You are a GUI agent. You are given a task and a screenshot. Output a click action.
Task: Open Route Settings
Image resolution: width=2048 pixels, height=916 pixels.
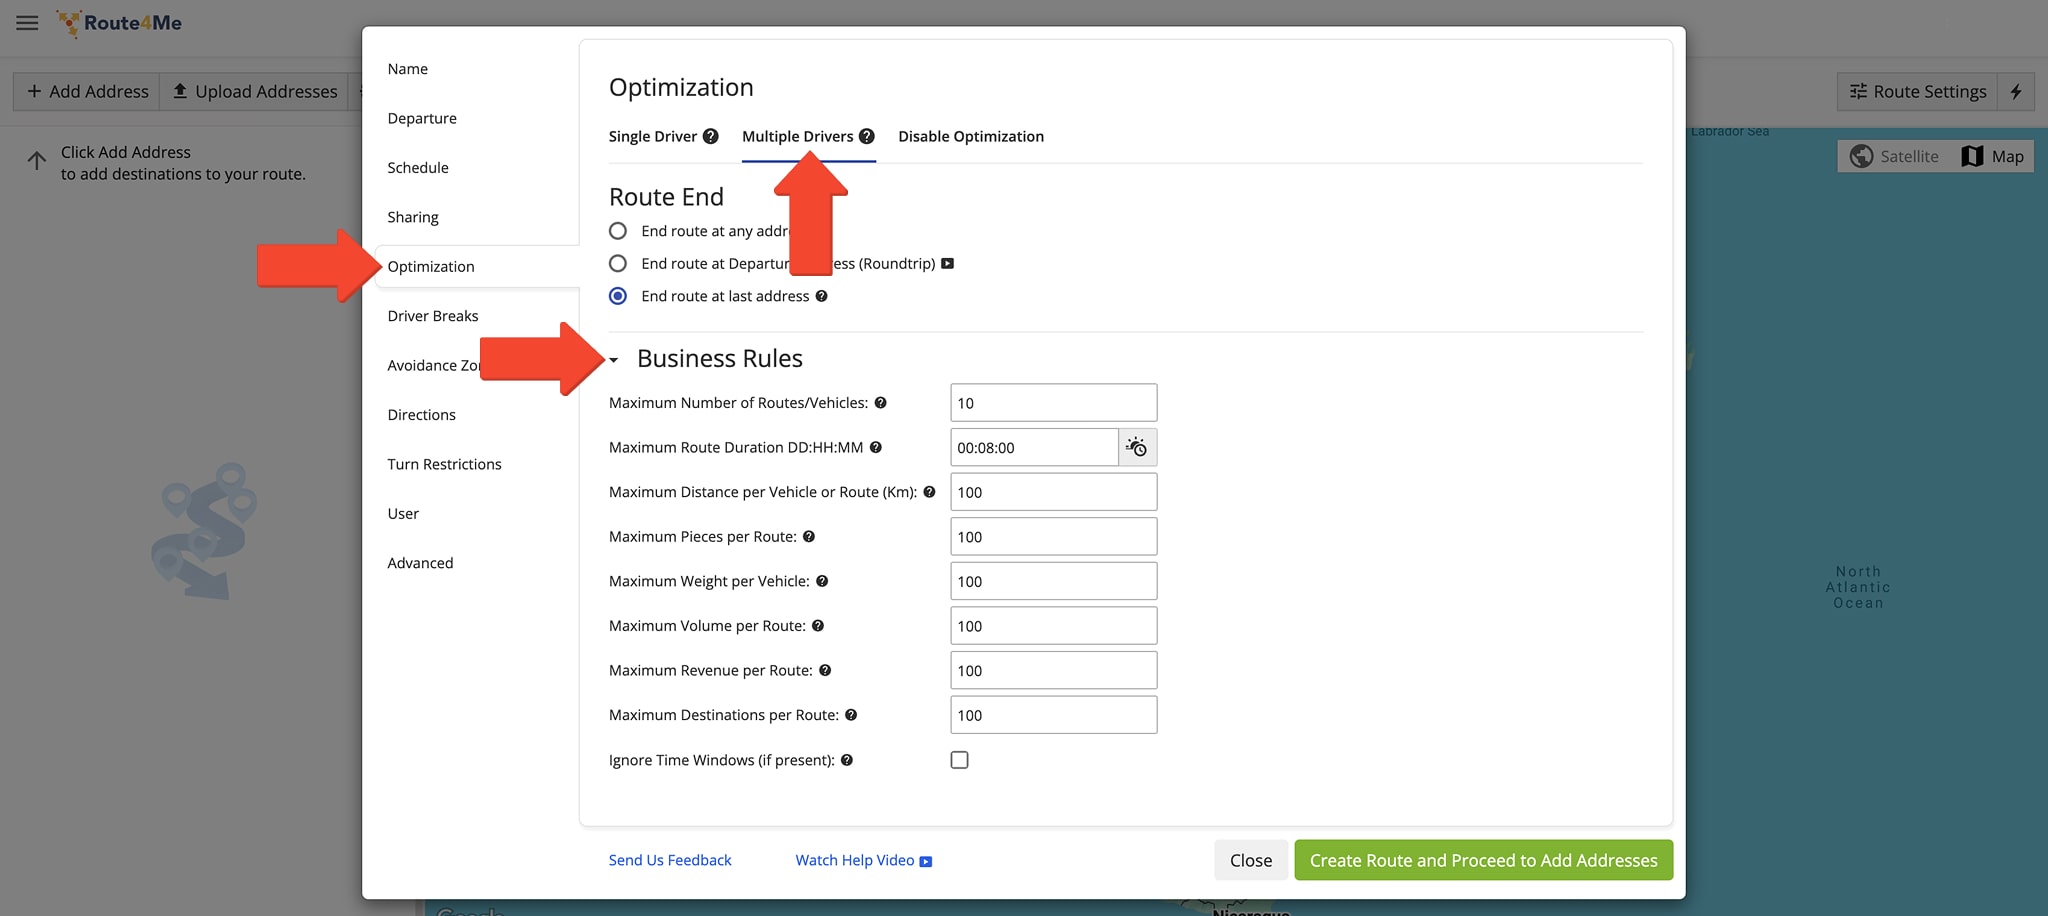tap(1918, 91)
